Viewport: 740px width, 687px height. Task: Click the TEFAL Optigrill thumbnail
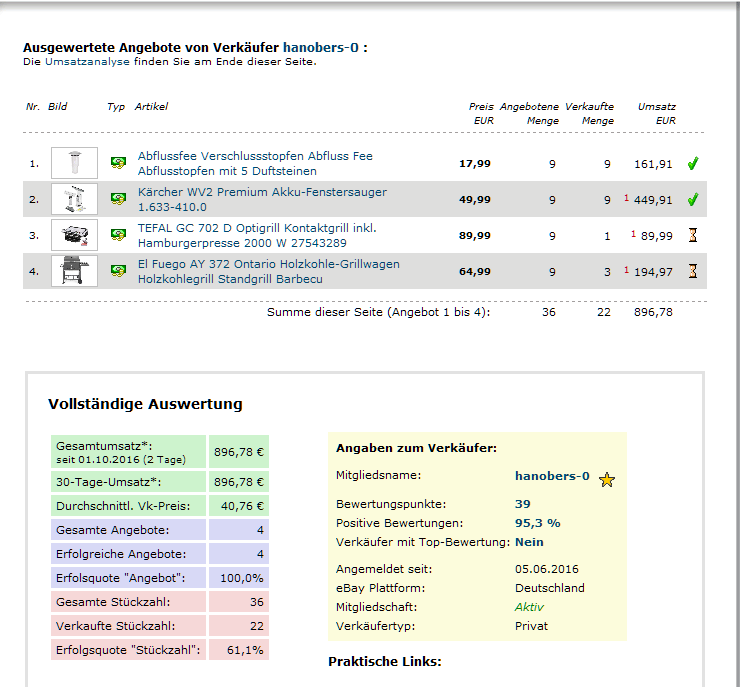[x=75, y=235]
